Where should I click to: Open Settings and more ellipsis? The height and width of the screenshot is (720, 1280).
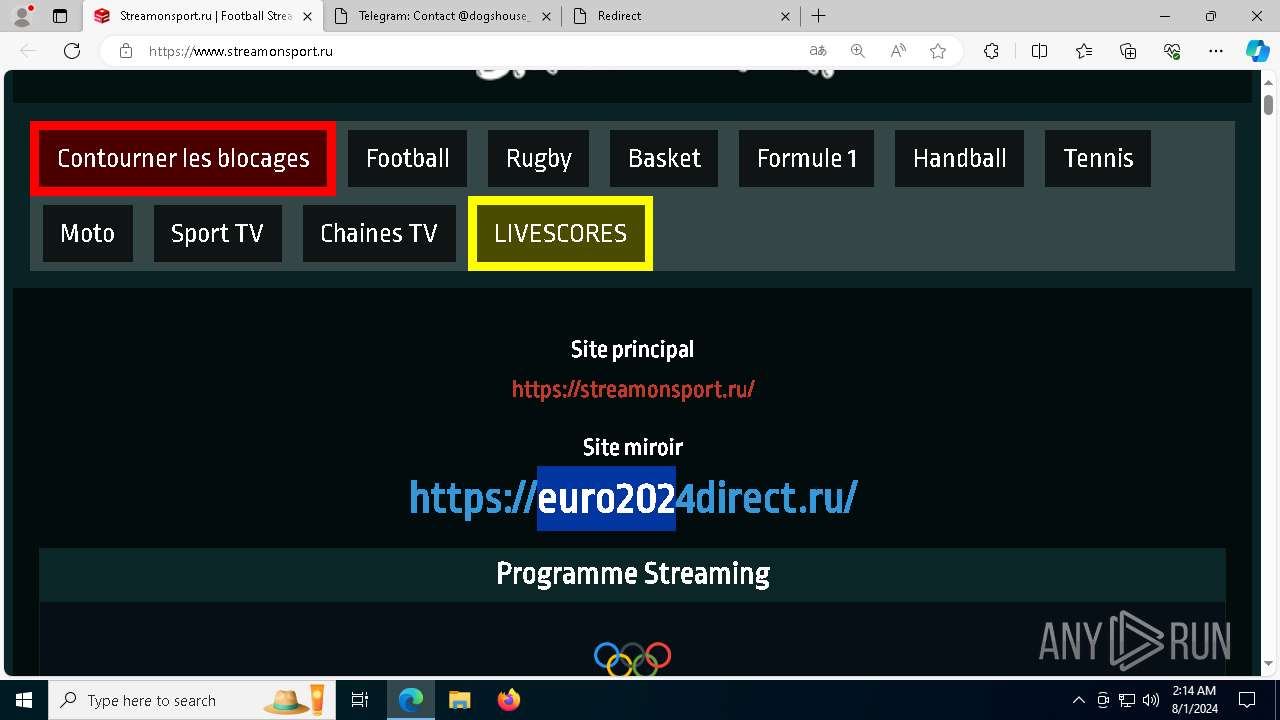click(x=1216, y=51)
